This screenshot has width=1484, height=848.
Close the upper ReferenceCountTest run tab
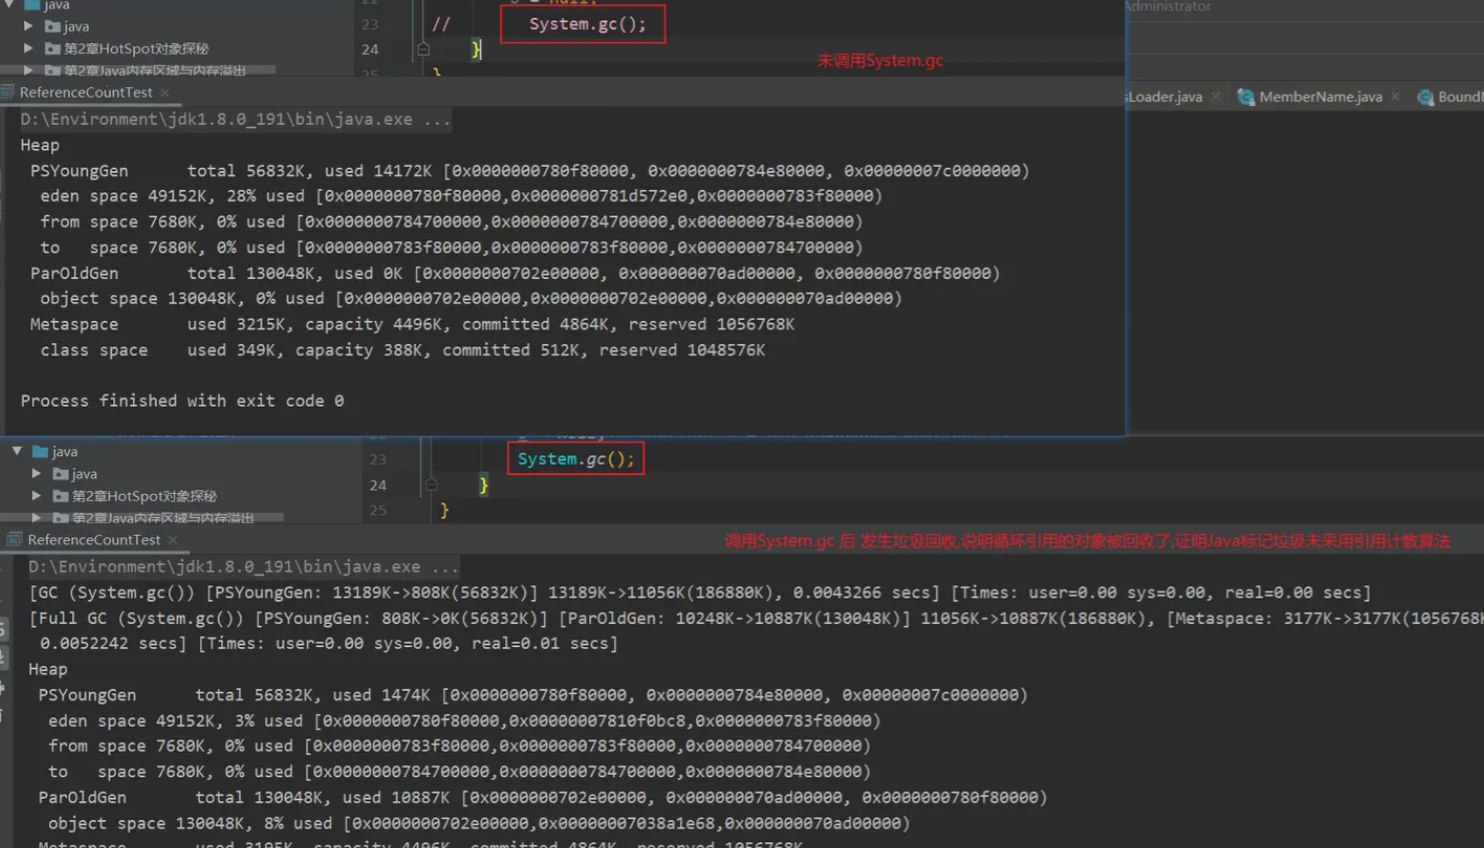click(165, 93)
